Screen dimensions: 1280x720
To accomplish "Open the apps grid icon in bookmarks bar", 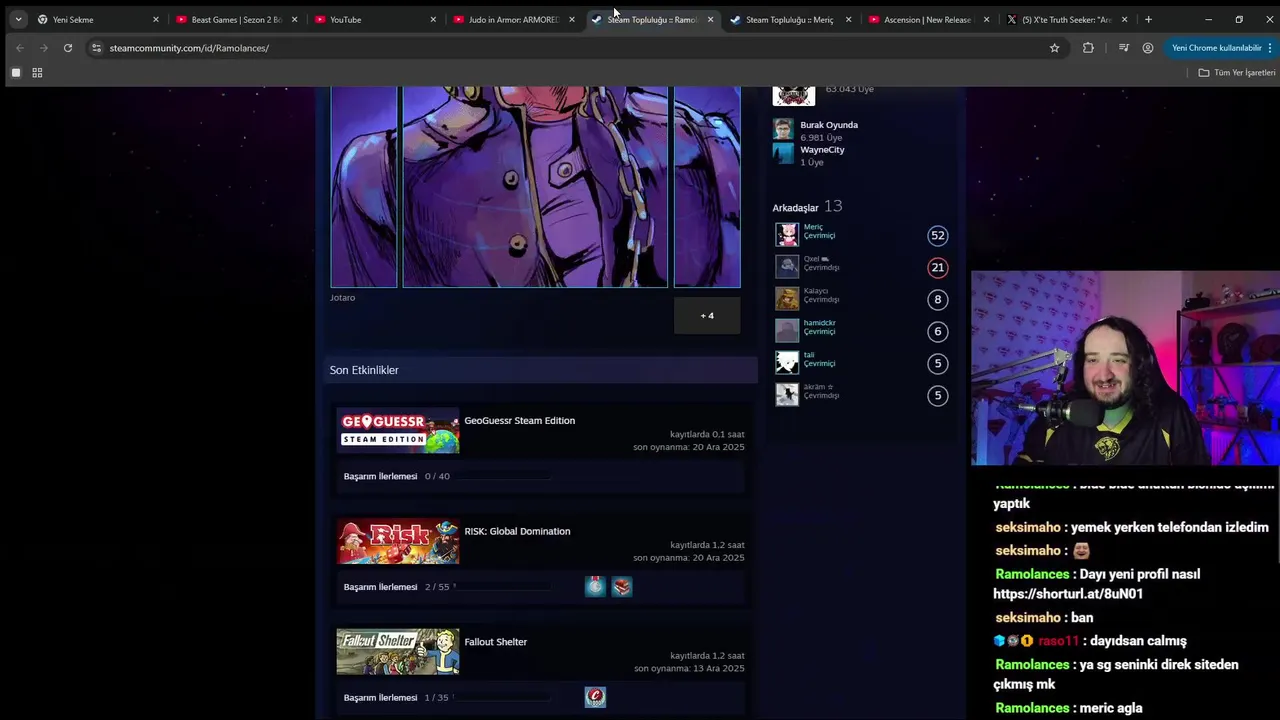I will coord(37,73).
